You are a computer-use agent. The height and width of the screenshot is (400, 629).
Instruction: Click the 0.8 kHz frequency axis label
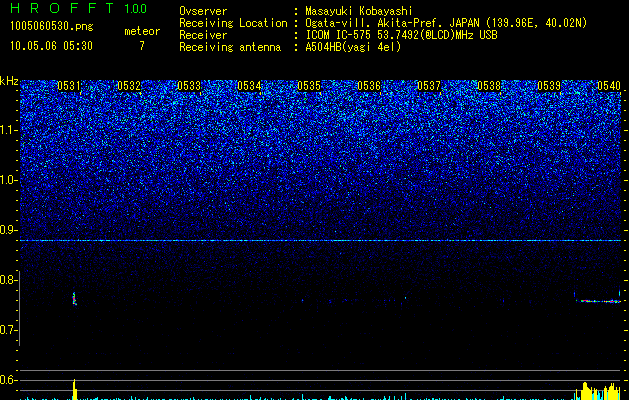coord(8,280)
